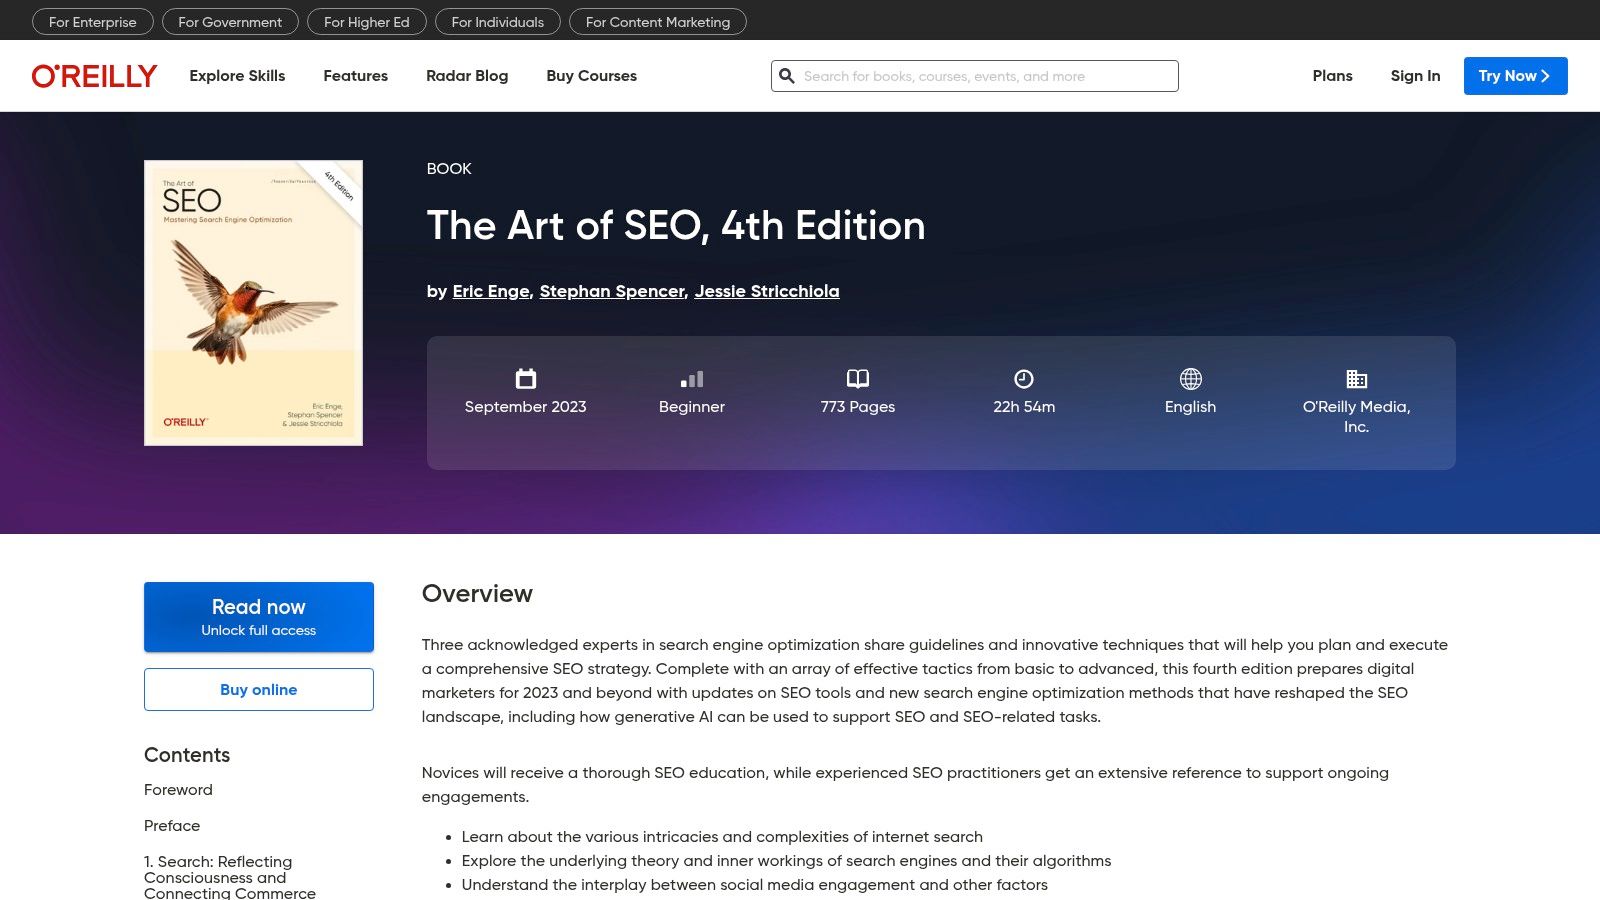Focus the search books and courses field
This screenshot has width=1600, height=900.
point(975,76)
